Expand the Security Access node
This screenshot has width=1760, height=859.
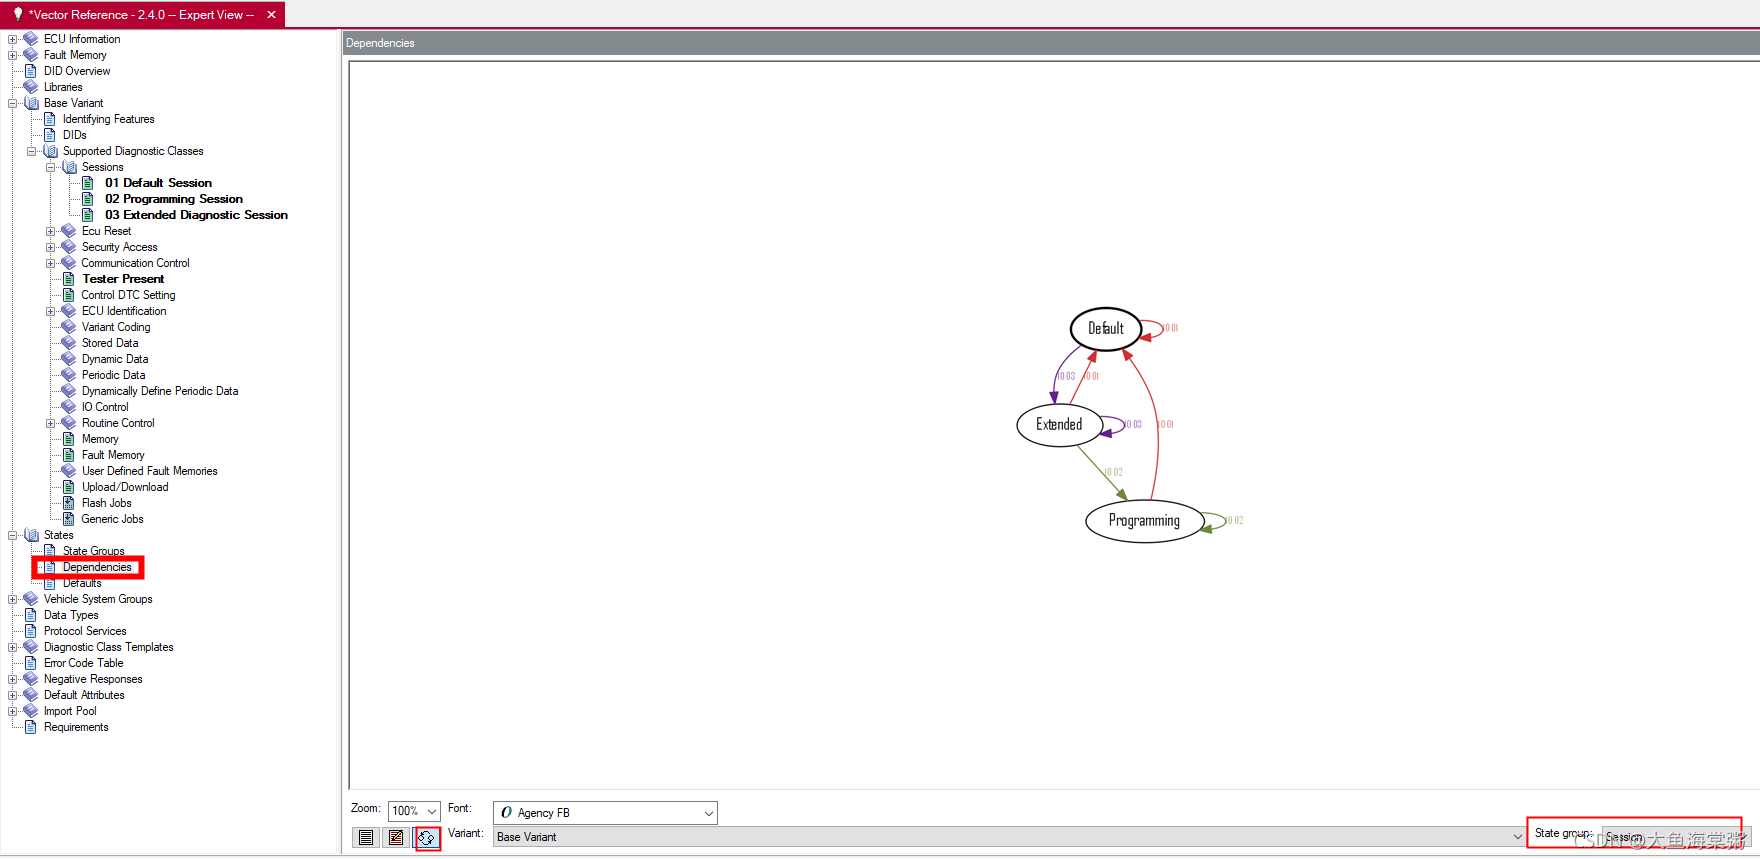[51, 247]
